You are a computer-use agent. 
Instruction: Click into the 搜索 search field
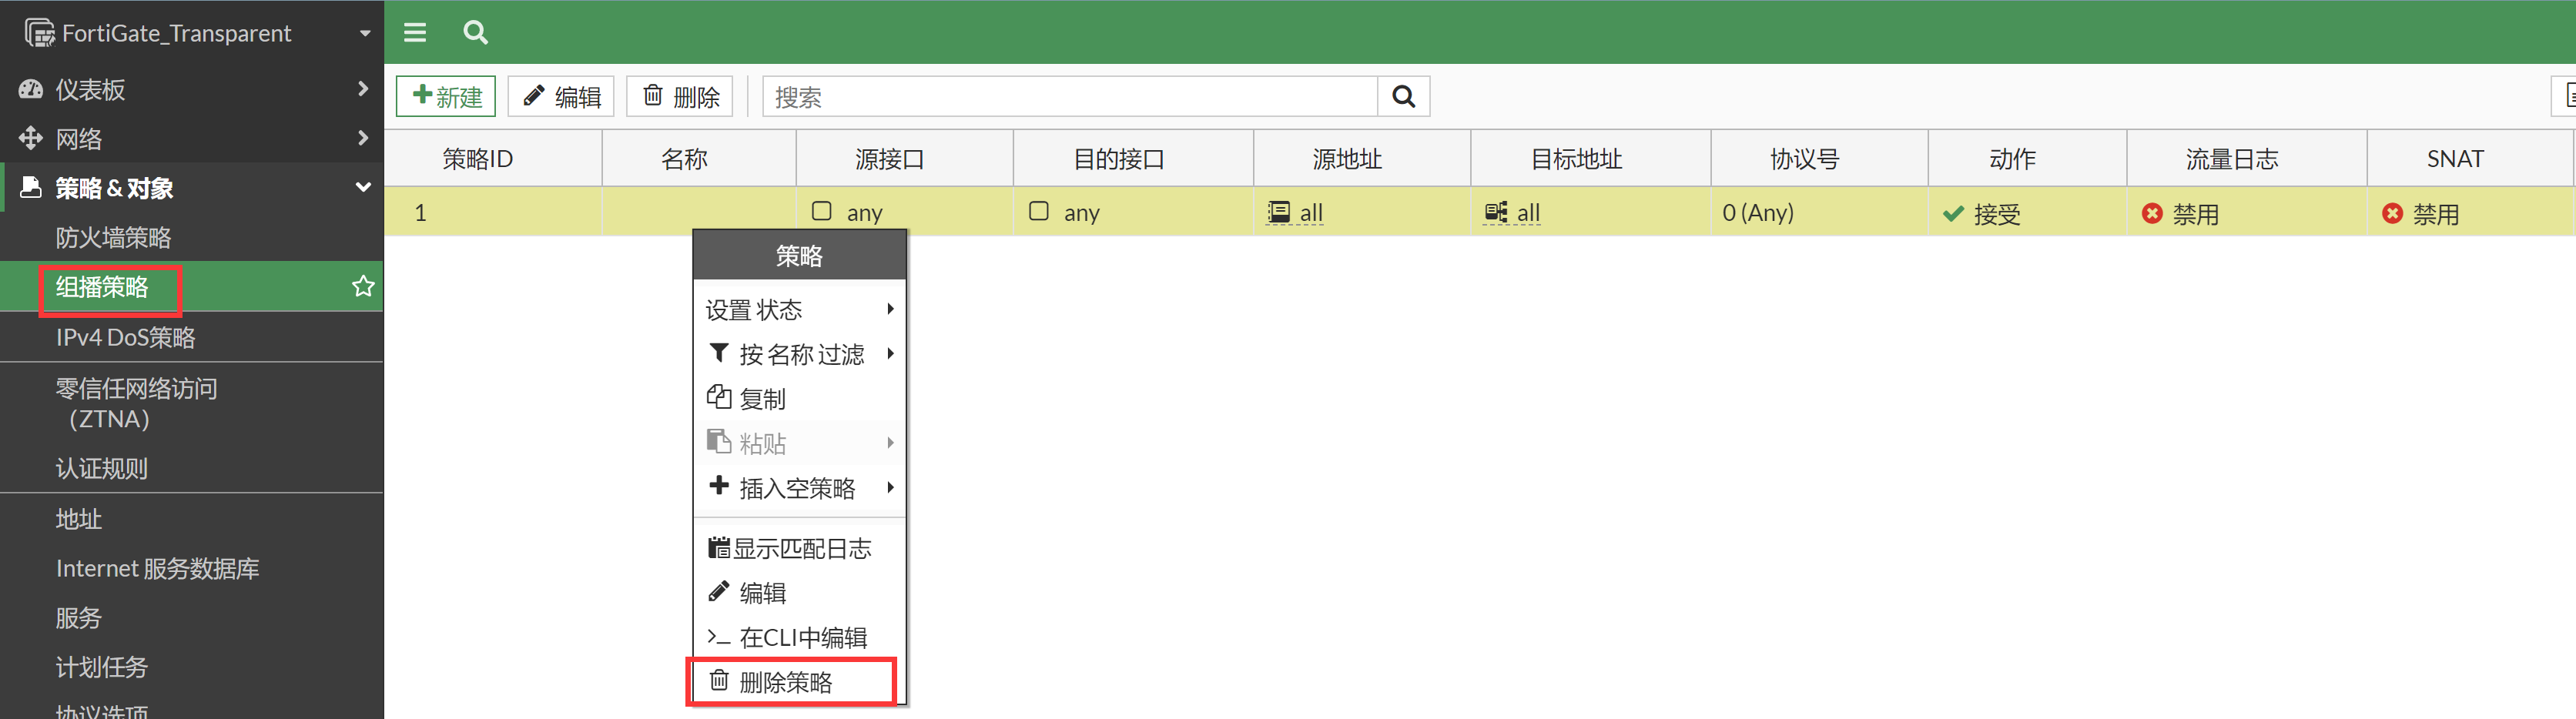(x=1070, y=97)
